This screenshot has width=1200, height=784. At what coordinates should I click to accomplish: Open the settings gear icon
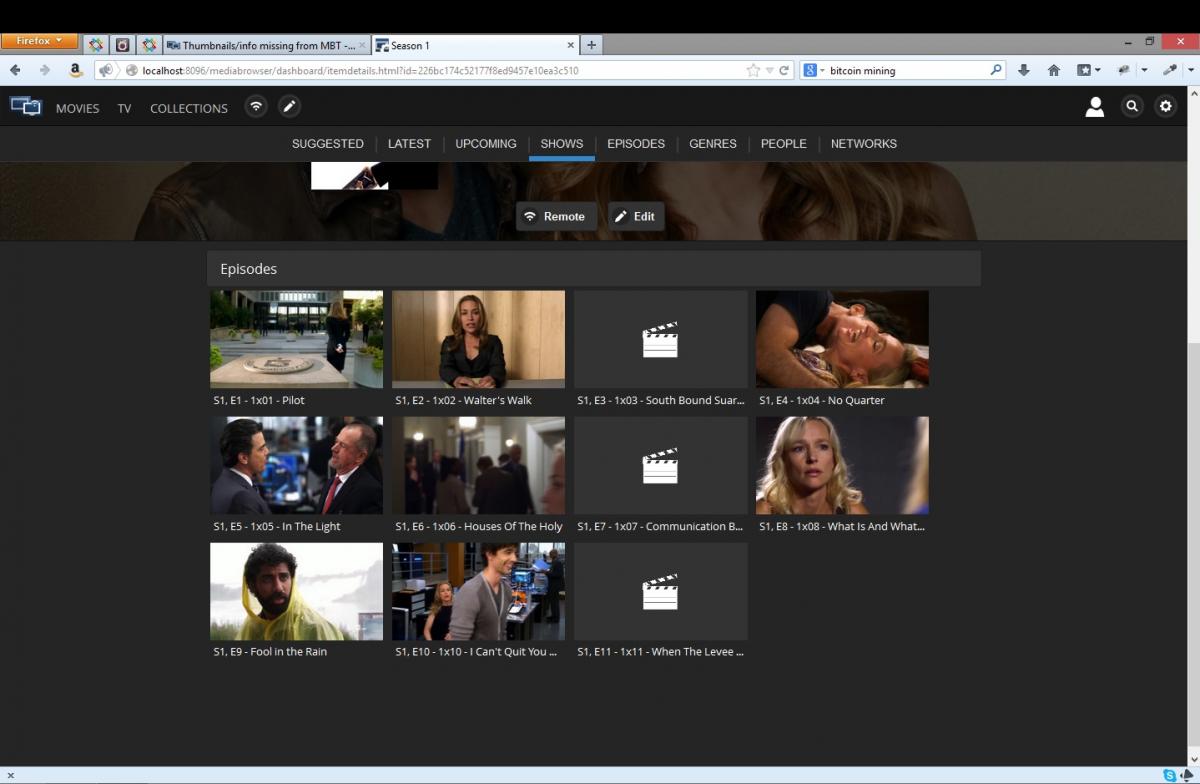[x=1165, y=106]
